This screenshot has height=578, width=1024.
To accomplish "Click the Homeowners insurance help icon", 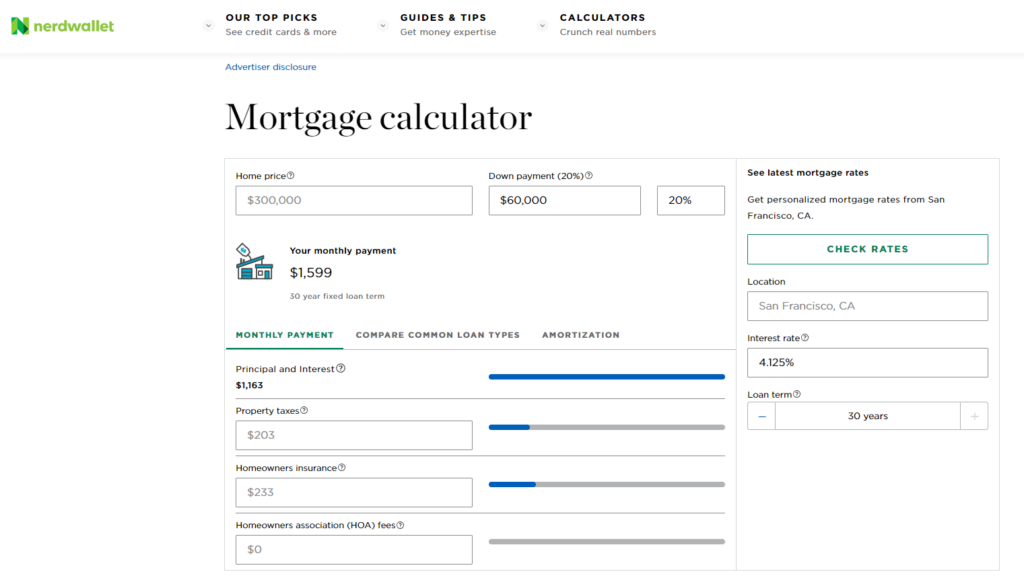I will (342, 467).
